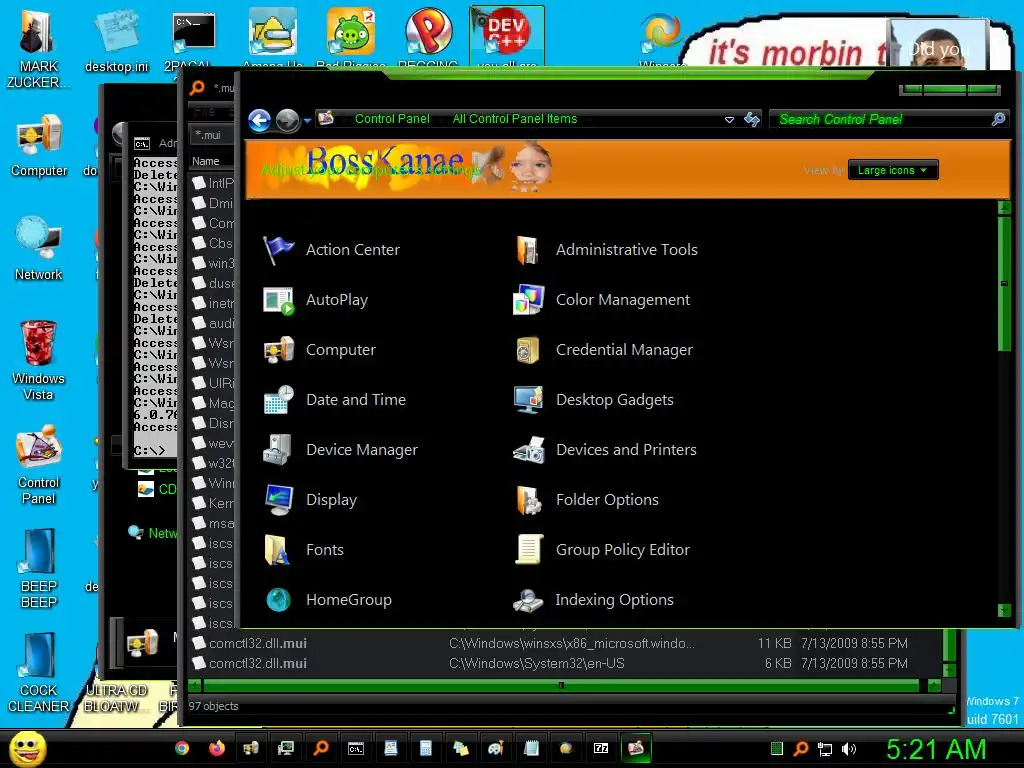This screenshot has width=1024, height=768.
Task: Click the Name column header in search window
Action: coord(206,161)
